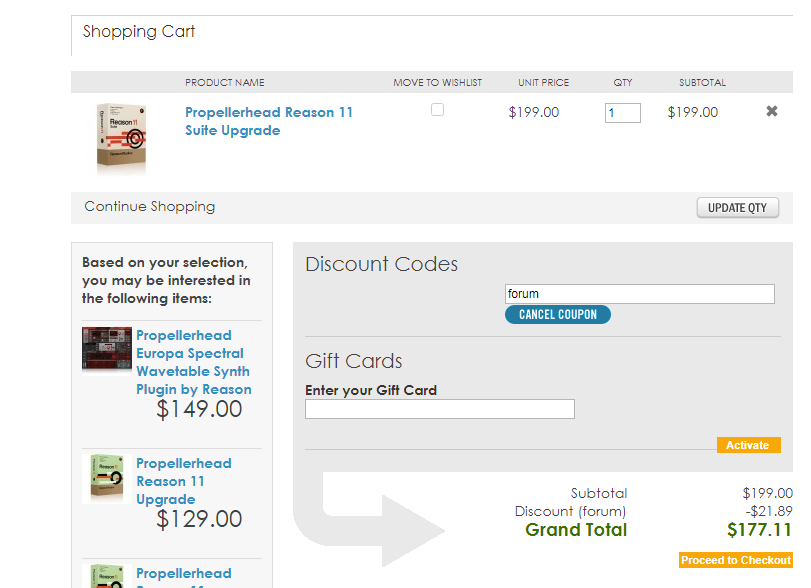Open Propellerhead Reason 11 Suite Upgrade link
The image size is (811, 588).
point(269,121)
